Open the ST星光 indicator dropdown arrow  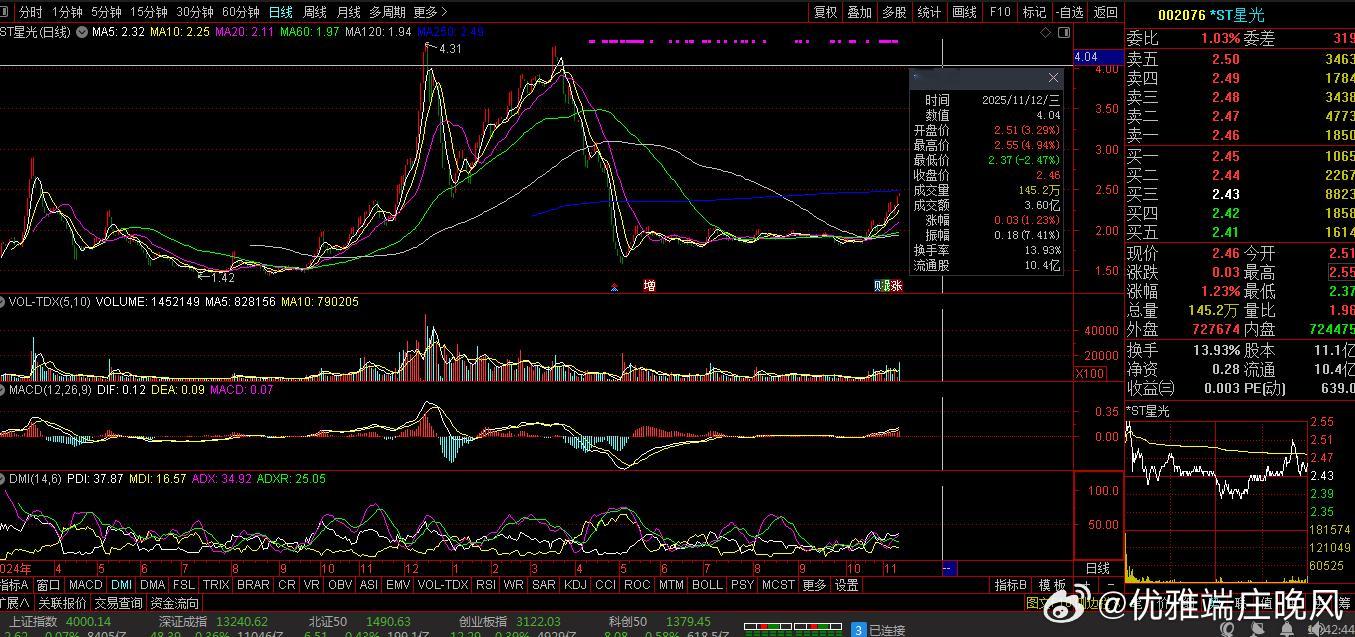coord(80,32)
